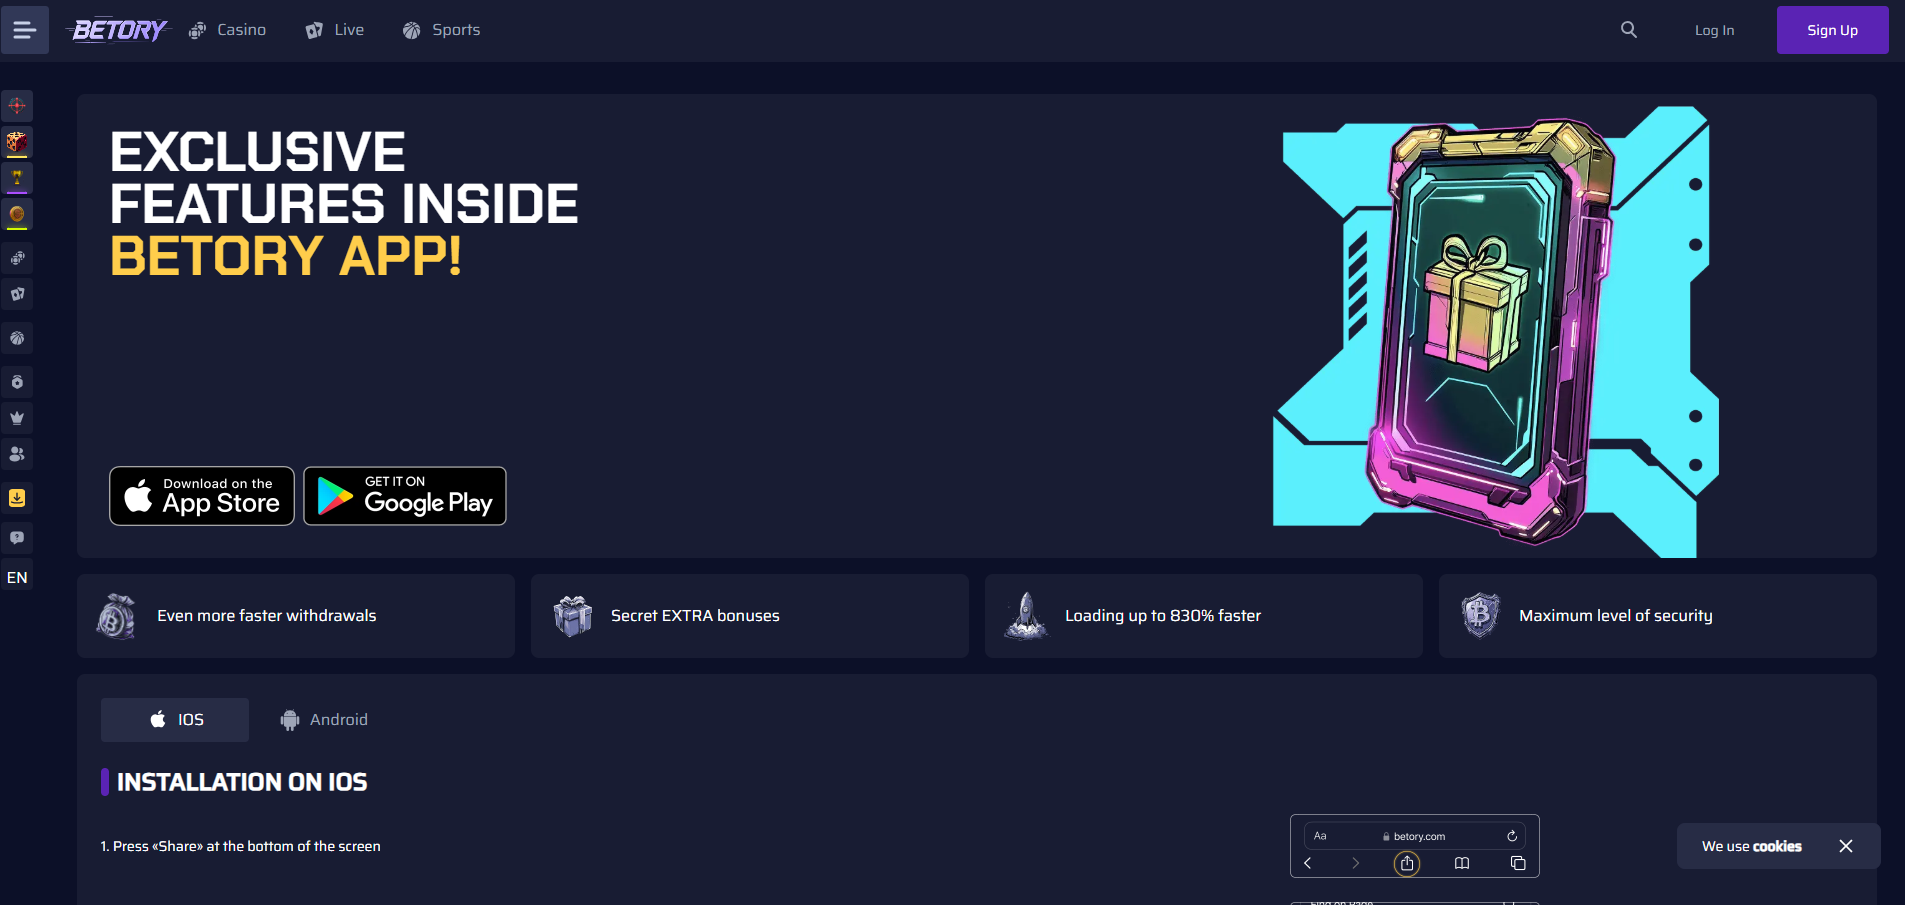Open the EN language selector
Image resolution: width=1905 pixels, height=905 pixels.
click(17, 577)
